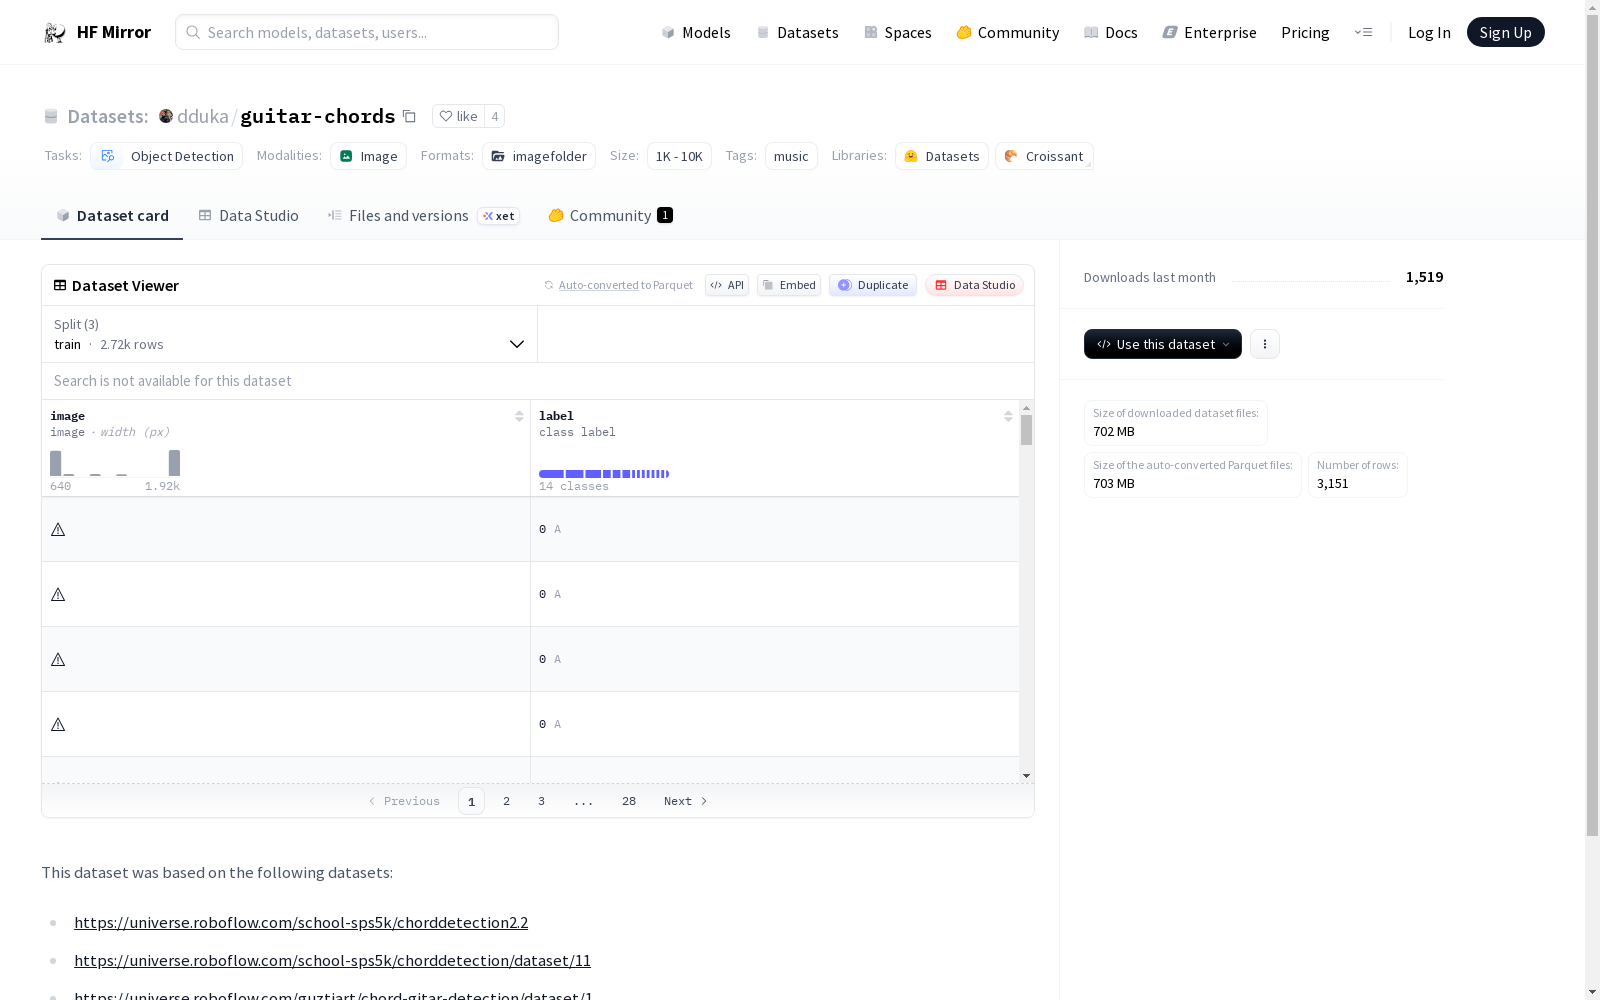Click the Dataset Viewer table scrollbar thumb

coord(1026,430)
